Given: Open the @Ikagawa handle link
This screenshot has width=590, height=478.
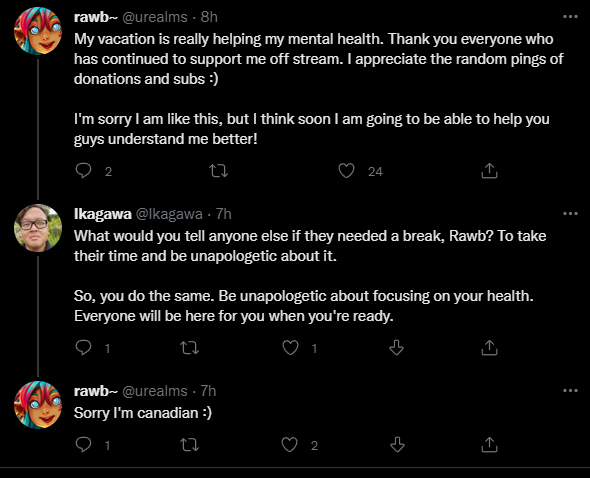Looking at the screenshot, I should [169, 214].
